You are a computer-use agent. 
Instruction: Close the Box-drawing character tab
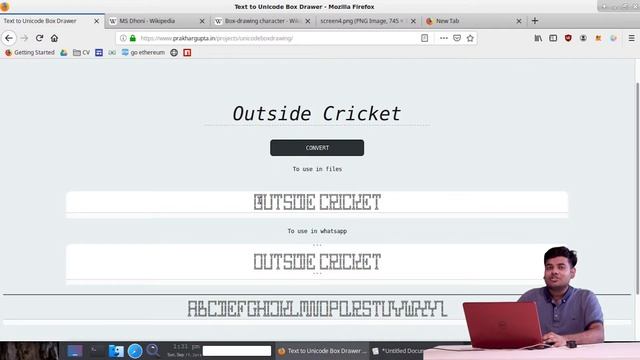click(x=308, y=21)
